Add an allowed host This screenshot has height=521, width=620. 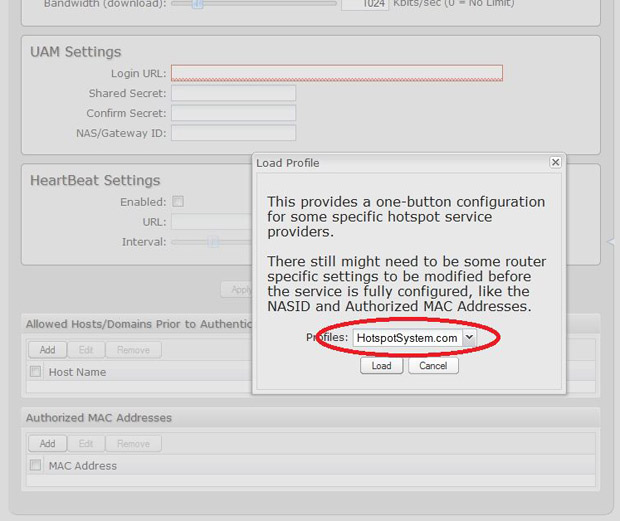tap(47, 350)
